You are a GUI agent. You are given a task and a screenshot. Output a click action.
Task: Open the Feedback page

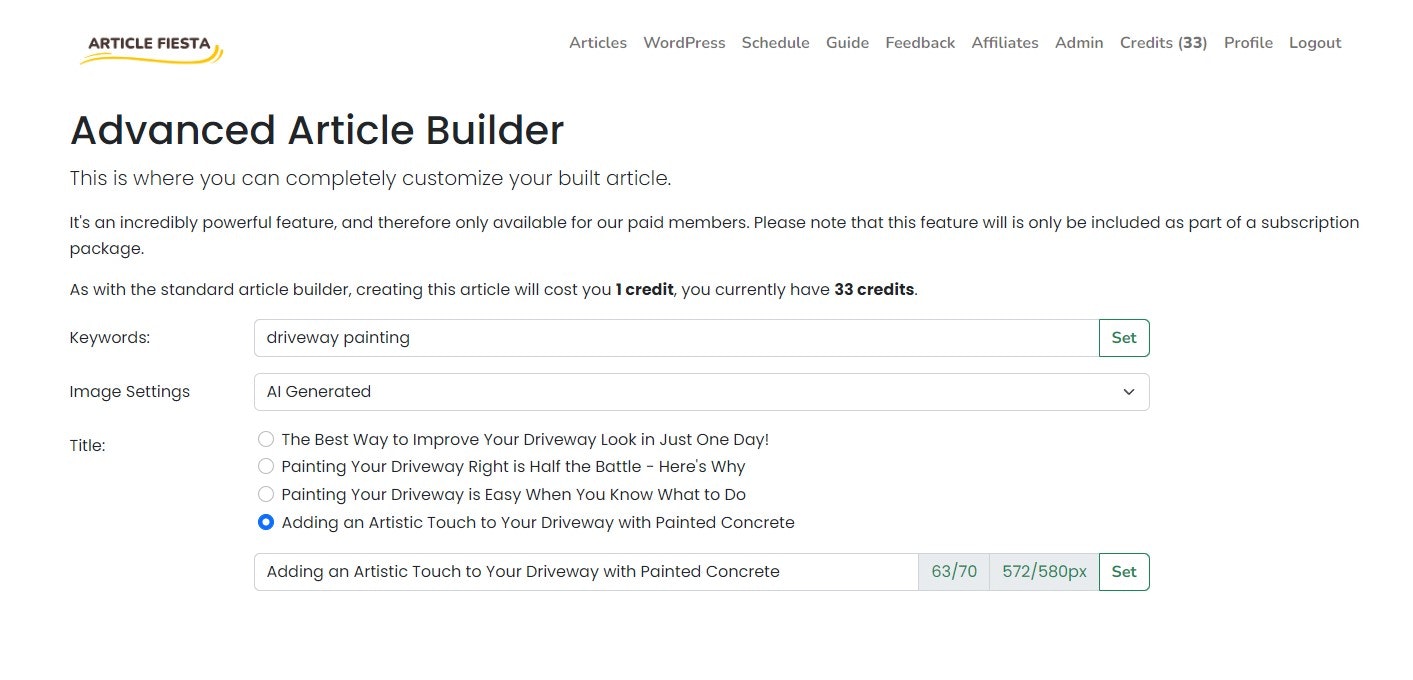coord(920,43)
